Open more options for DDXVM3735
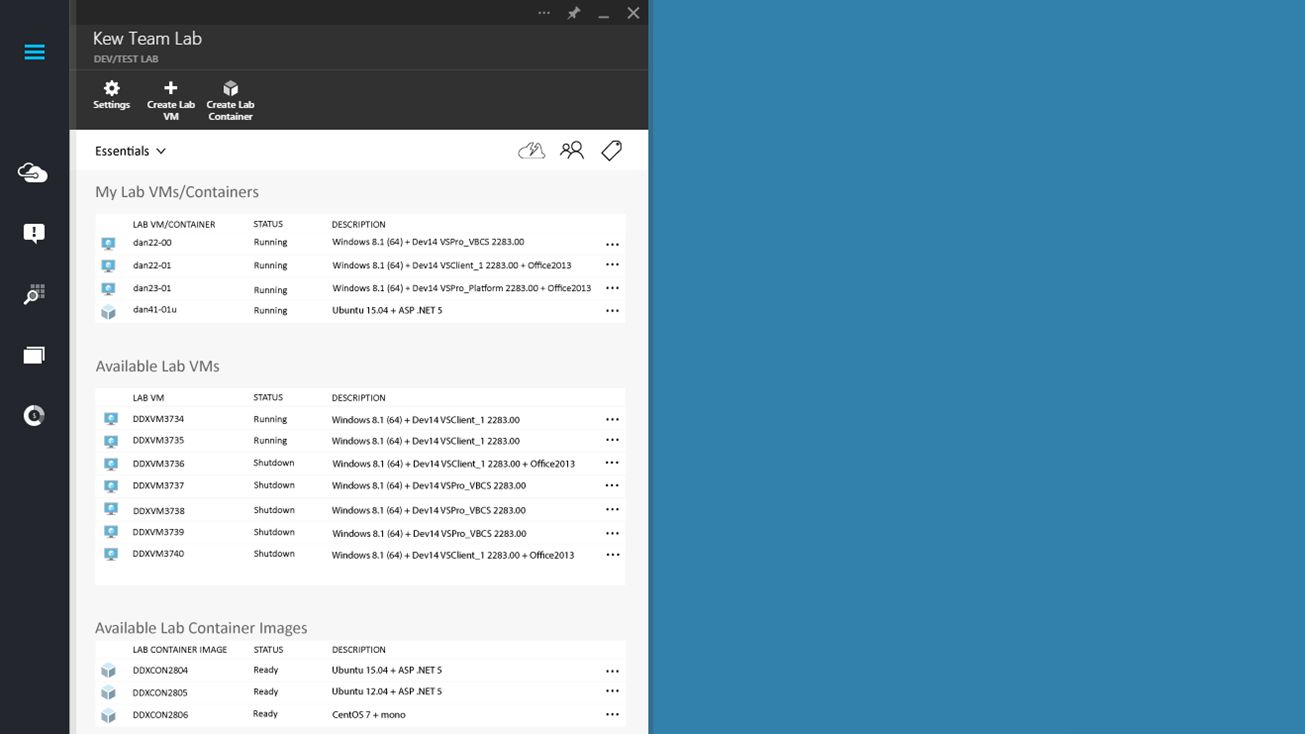 click(612, 440)
